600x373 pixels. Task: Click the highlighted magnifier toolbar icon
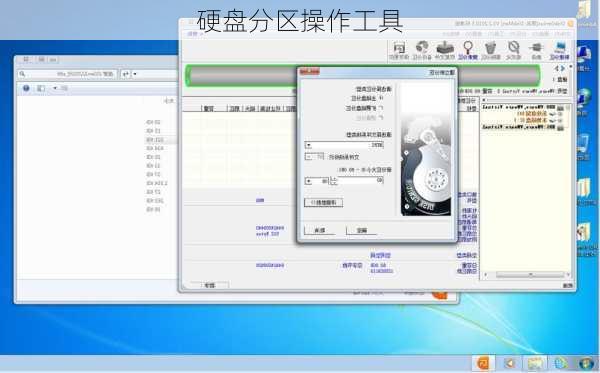pyautogui.click(x=468, y=50)
